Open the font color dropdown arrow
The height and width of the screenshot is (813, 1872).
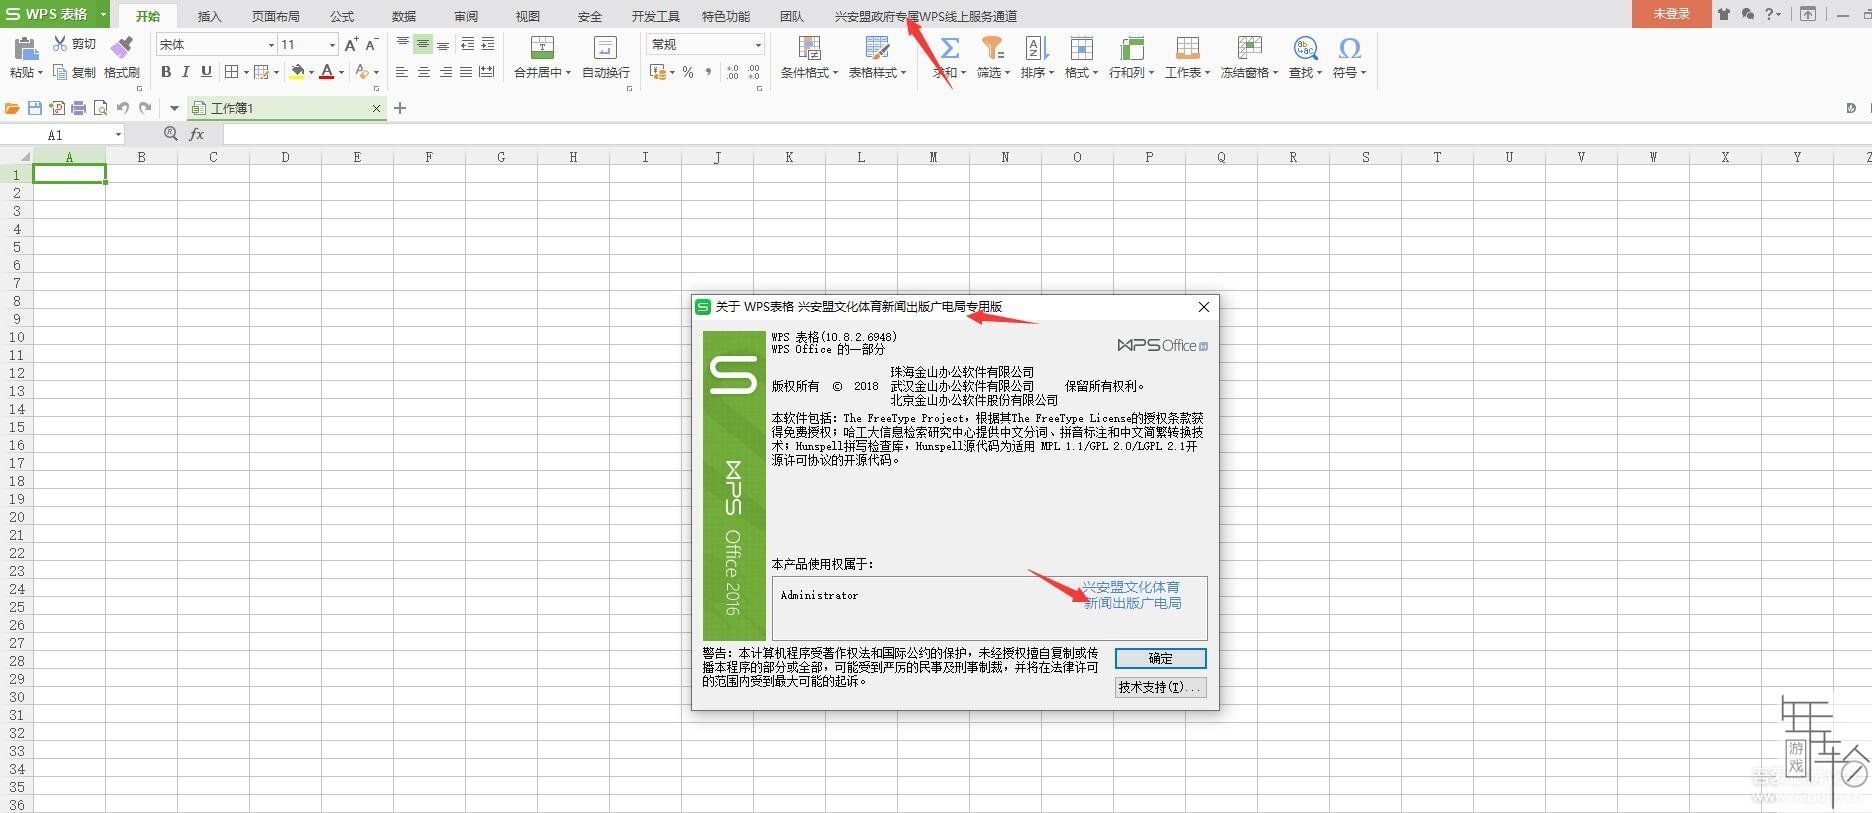pyautogui.click(x=341, y=72)
